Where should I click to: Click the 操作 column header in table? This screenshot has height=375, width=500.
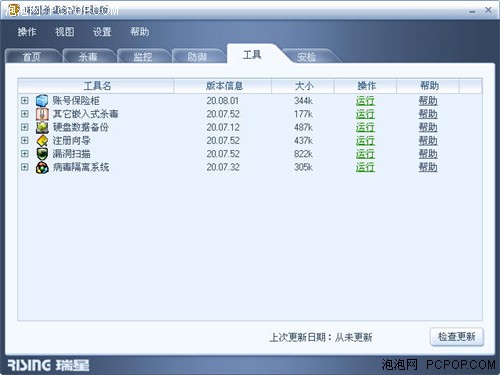pyautogui.click(x=365, y=86)
